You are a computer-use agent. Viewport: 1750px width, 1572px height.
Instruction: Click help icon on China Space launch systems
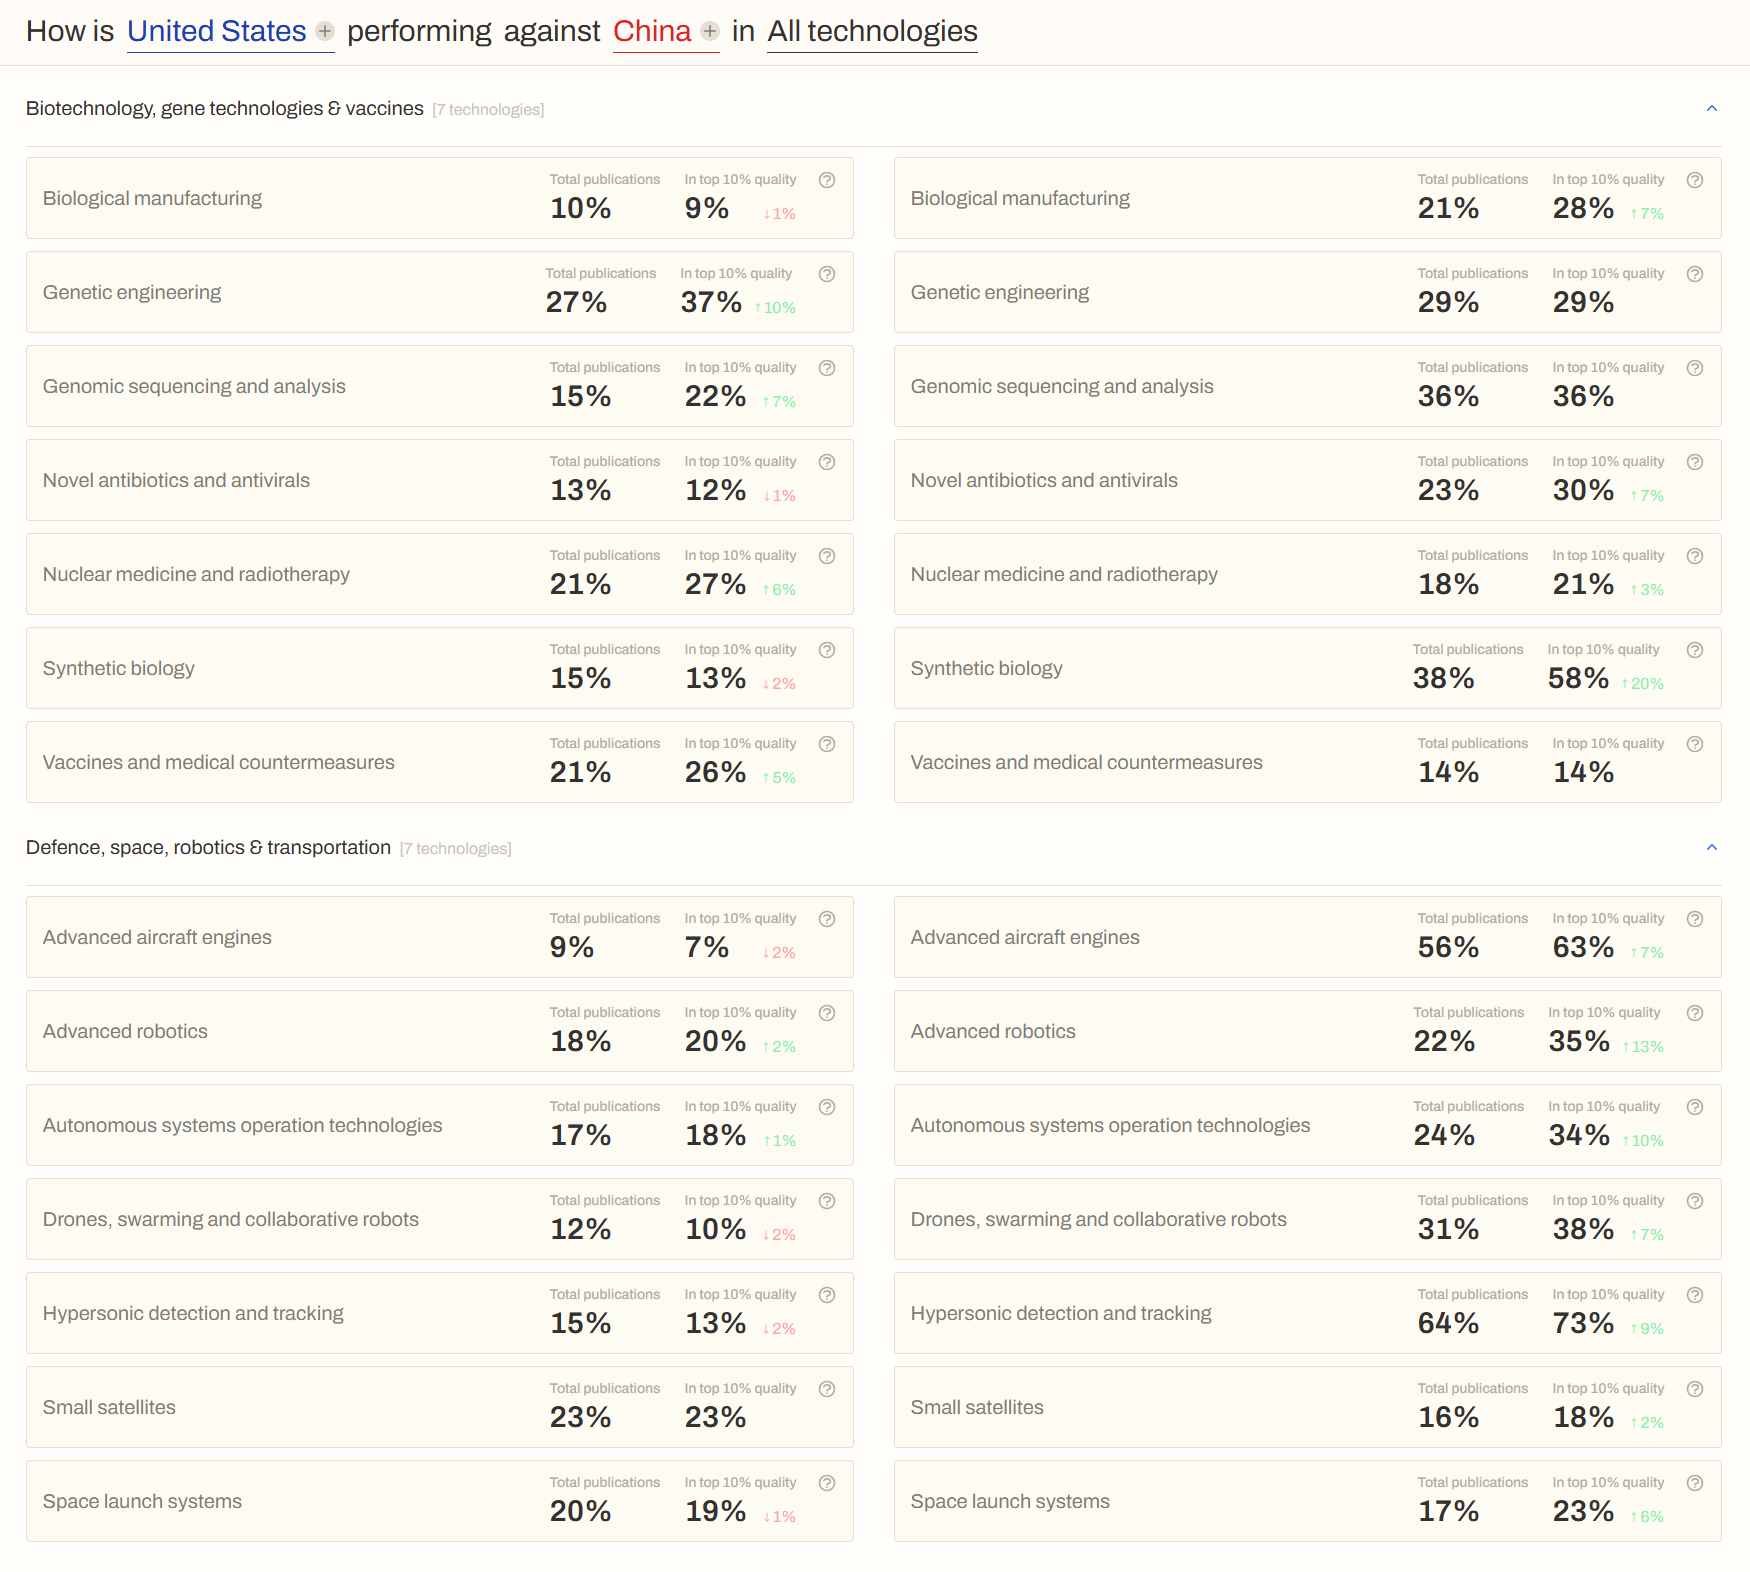(1695, 1483)
